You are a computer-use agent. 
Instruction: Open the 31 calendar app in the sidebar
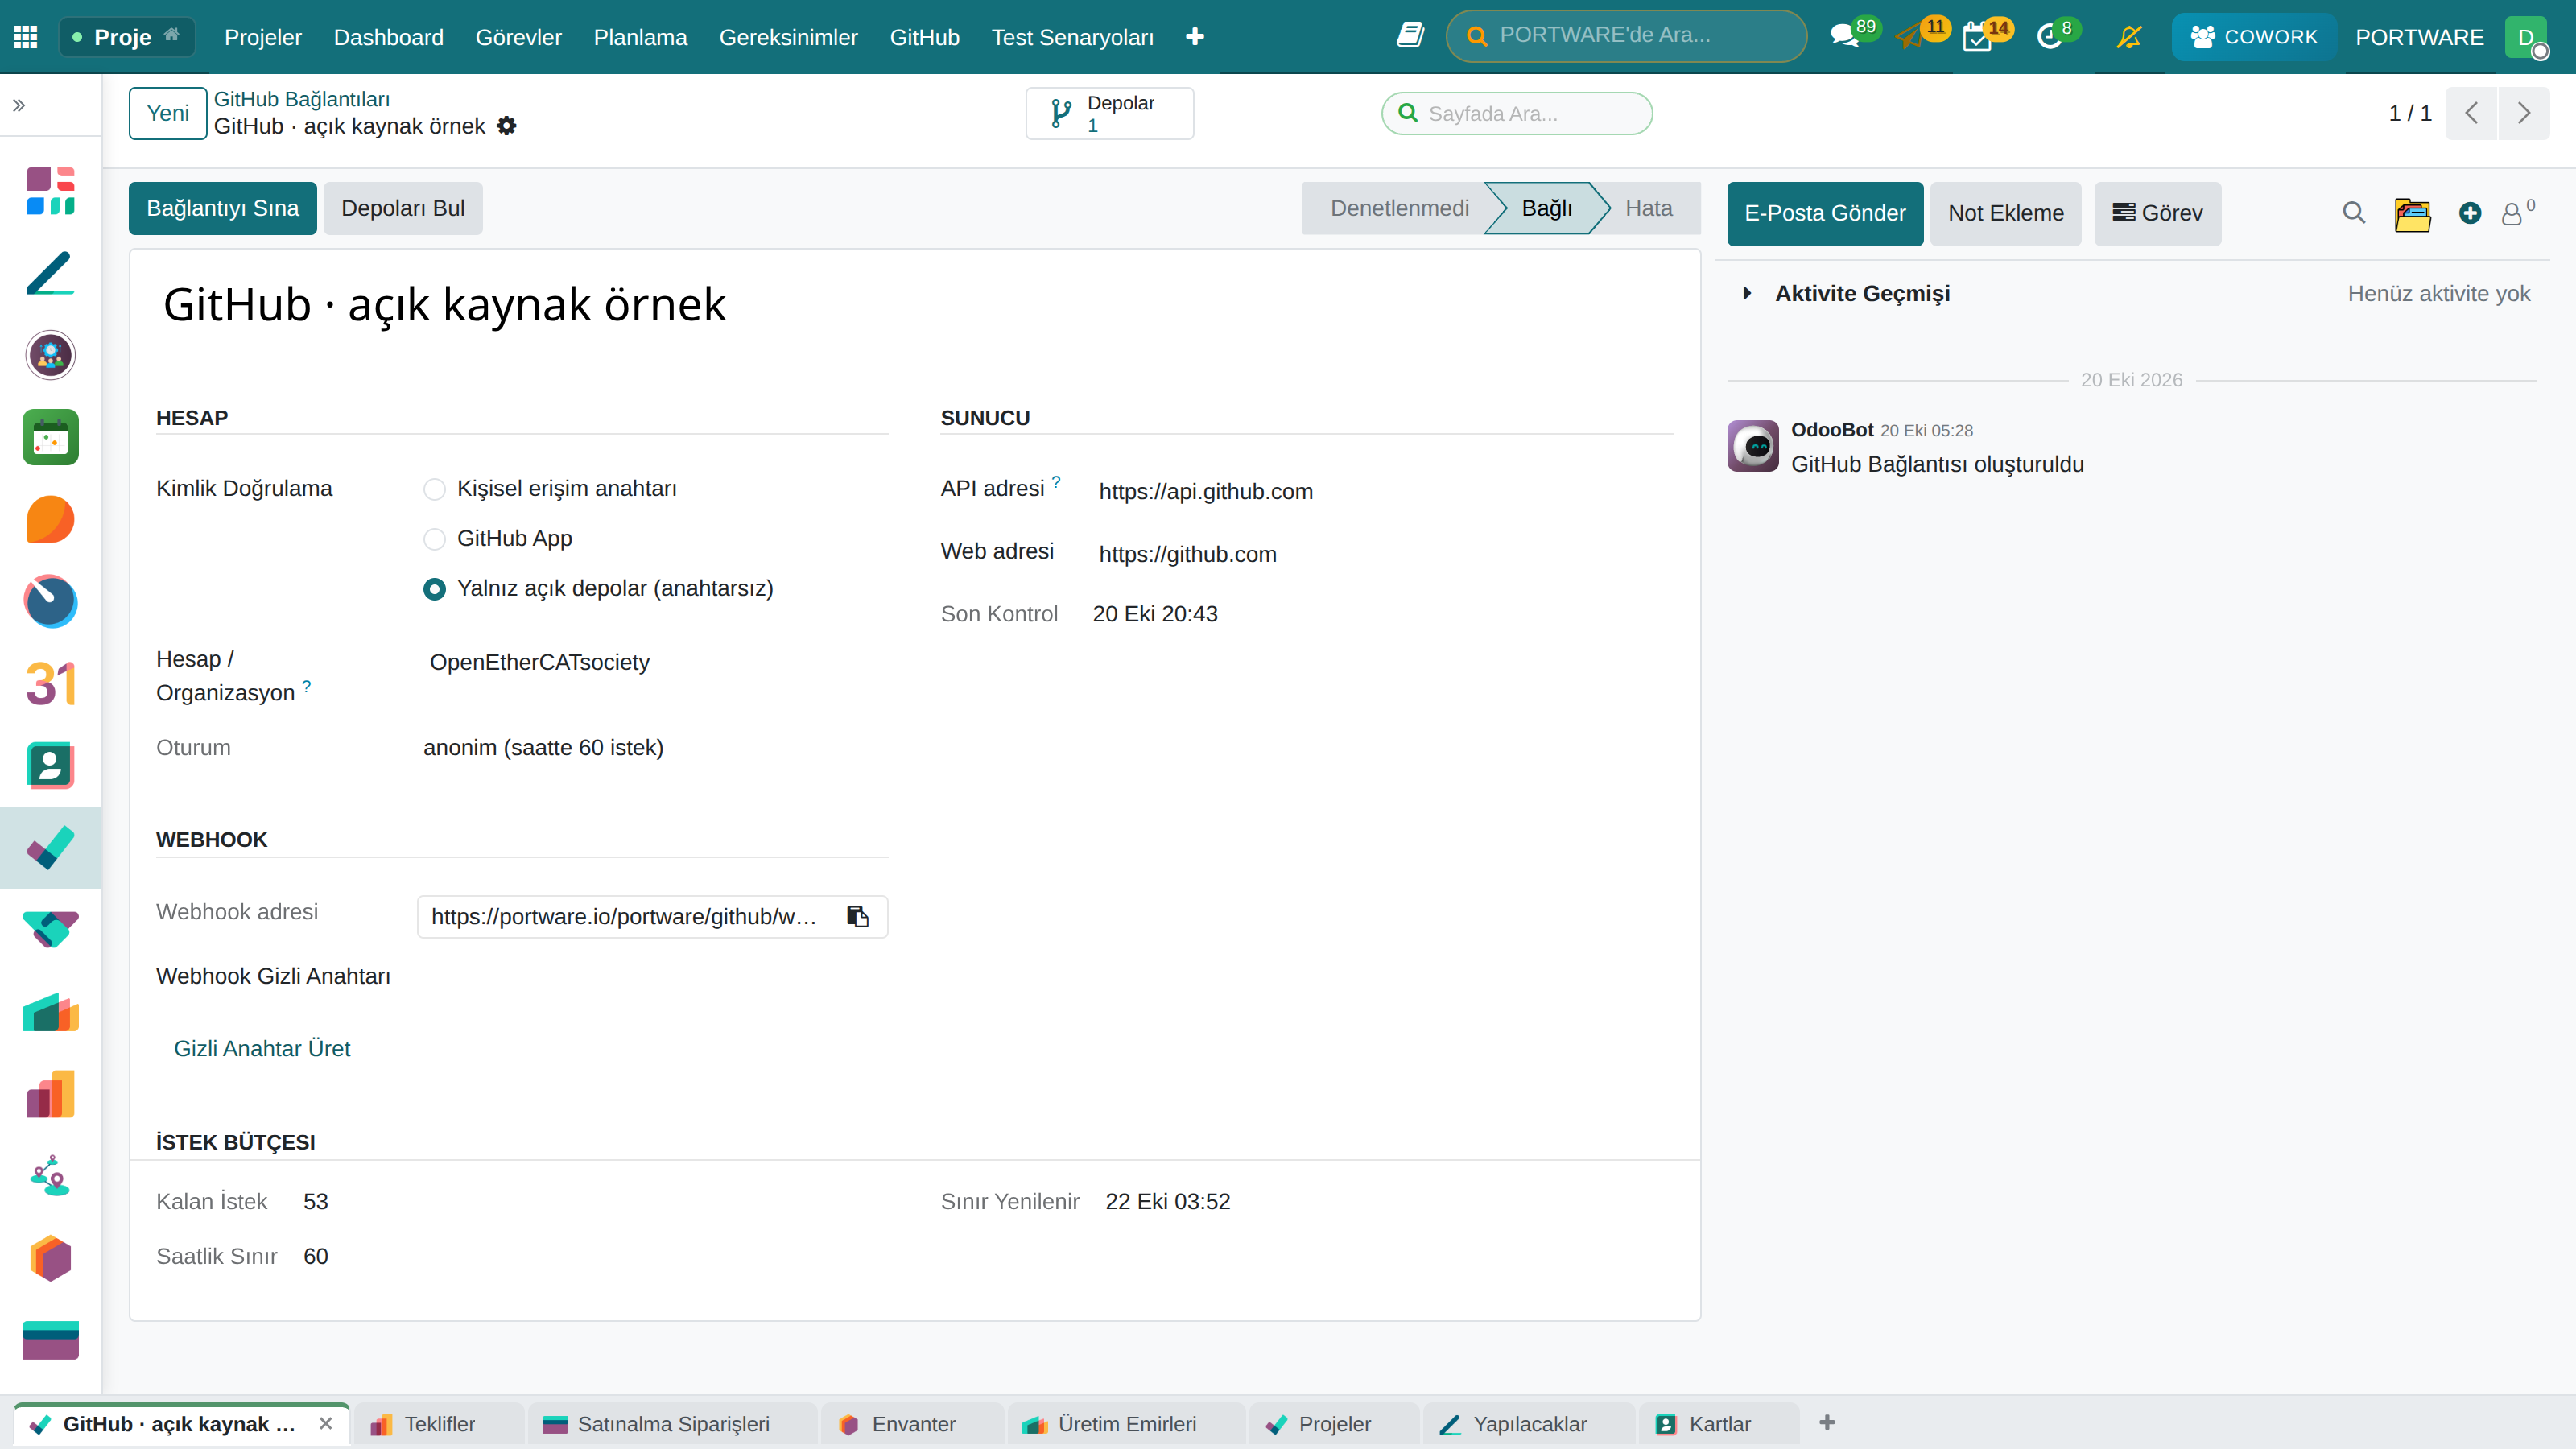point(50,684)
